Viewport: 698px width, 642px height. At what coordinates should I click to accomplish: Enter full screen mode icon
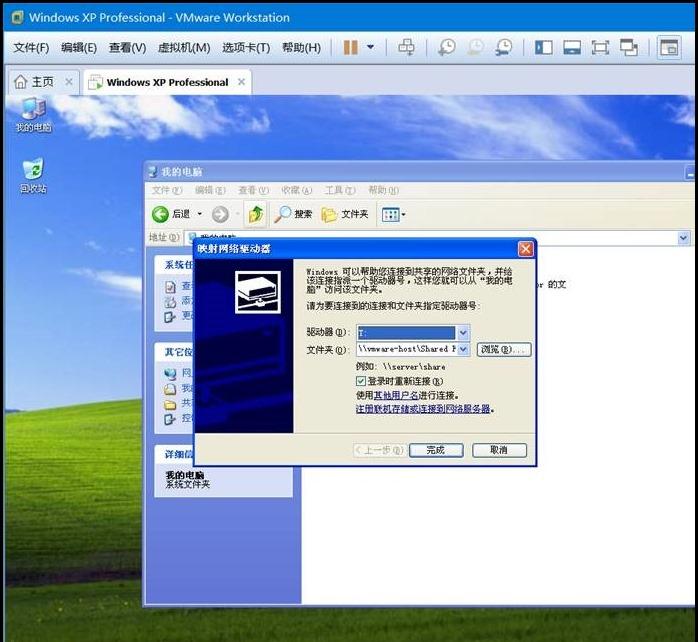(600, 47)
